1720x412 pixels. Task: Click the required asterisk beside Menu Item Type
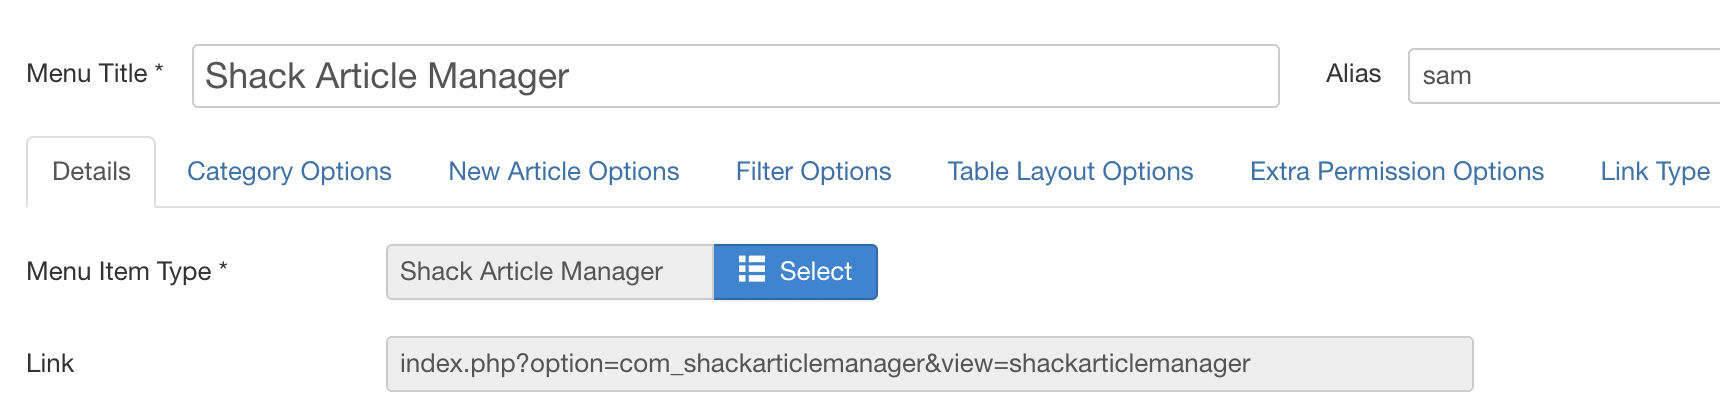[x=223, y=266]
